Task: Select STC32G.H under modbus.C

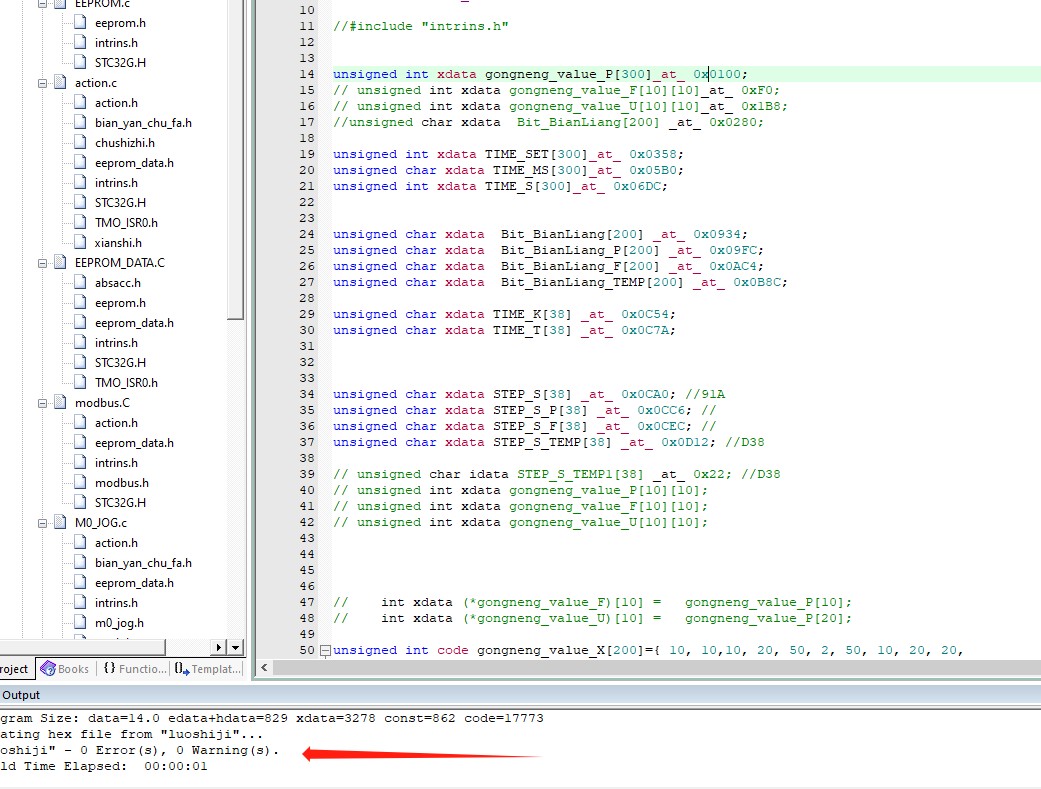Action: point(120,503)
